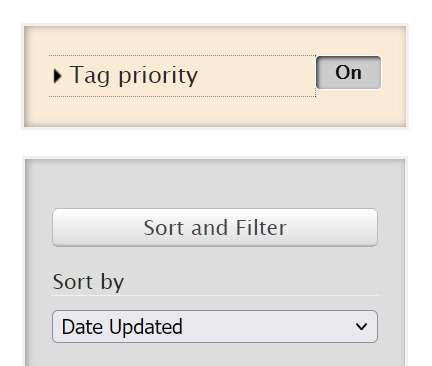Click the chevron arrow on Date Updated
This screenshot has width=432, height=366.
361,326
